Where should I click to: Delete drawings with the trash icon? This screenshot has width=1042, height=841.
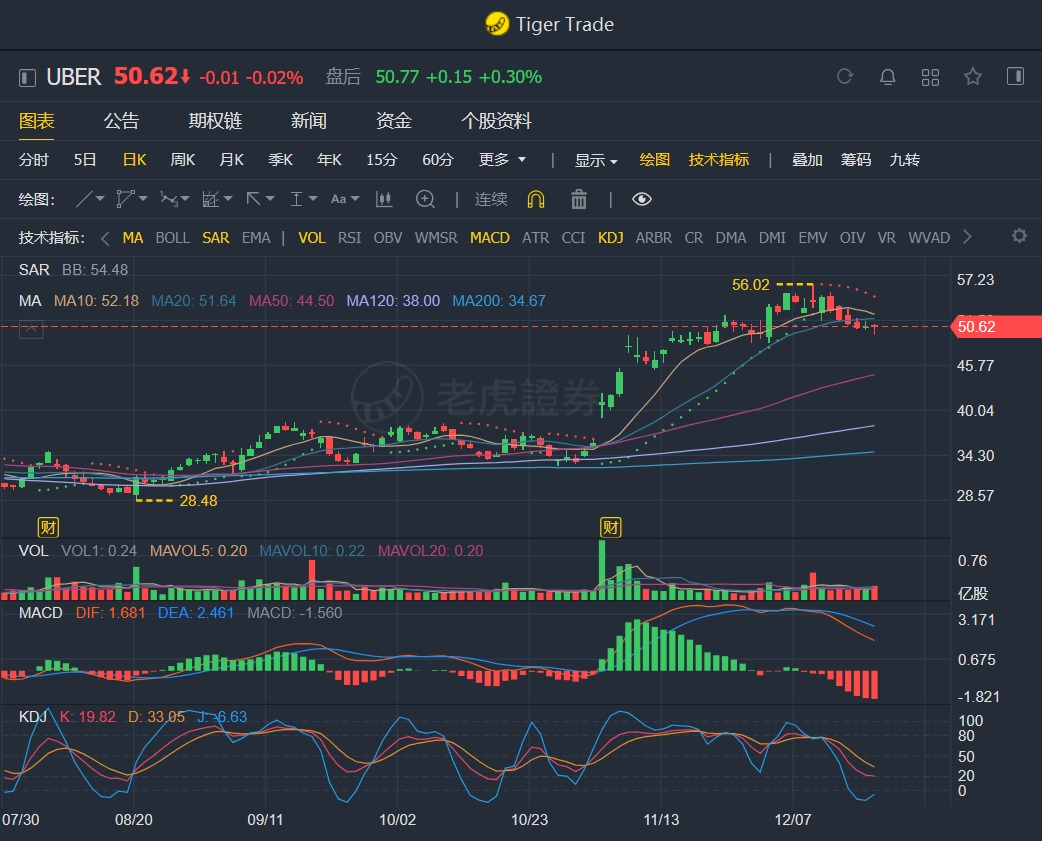point(579,199)
